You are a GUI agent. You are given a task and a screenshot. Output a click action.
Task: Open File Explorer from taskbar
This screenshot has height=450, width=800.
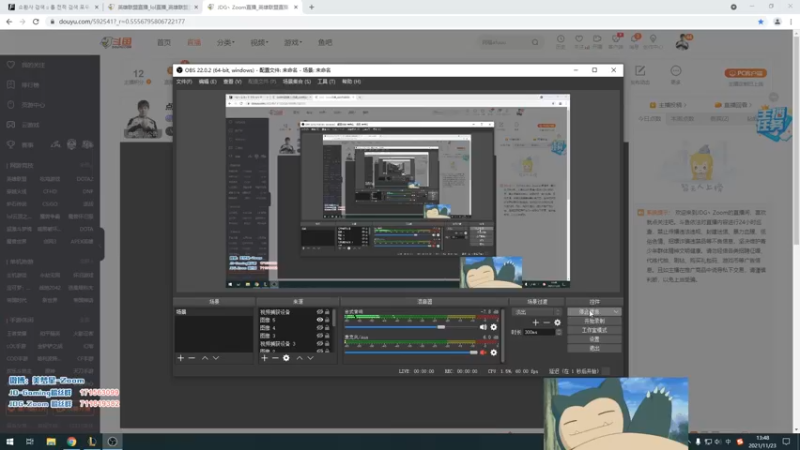(51, 441)
